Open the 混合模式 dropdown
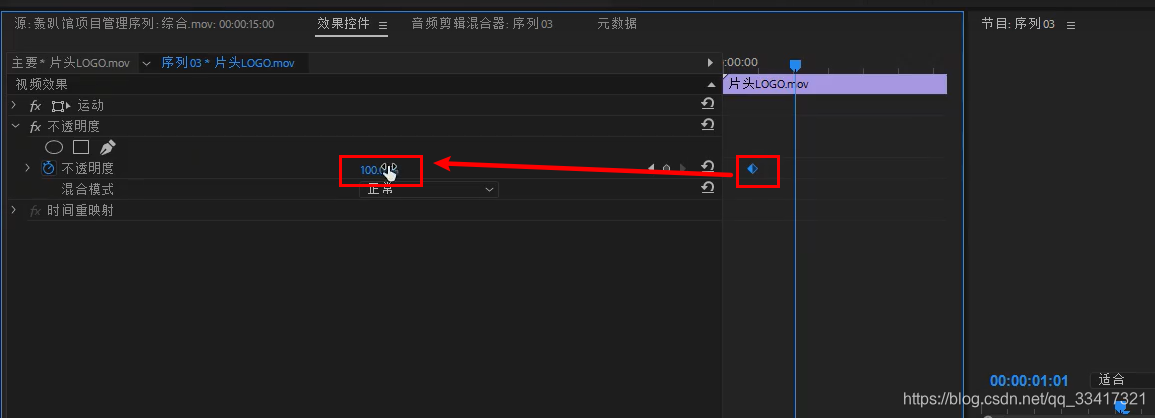 tap(429, 189)
